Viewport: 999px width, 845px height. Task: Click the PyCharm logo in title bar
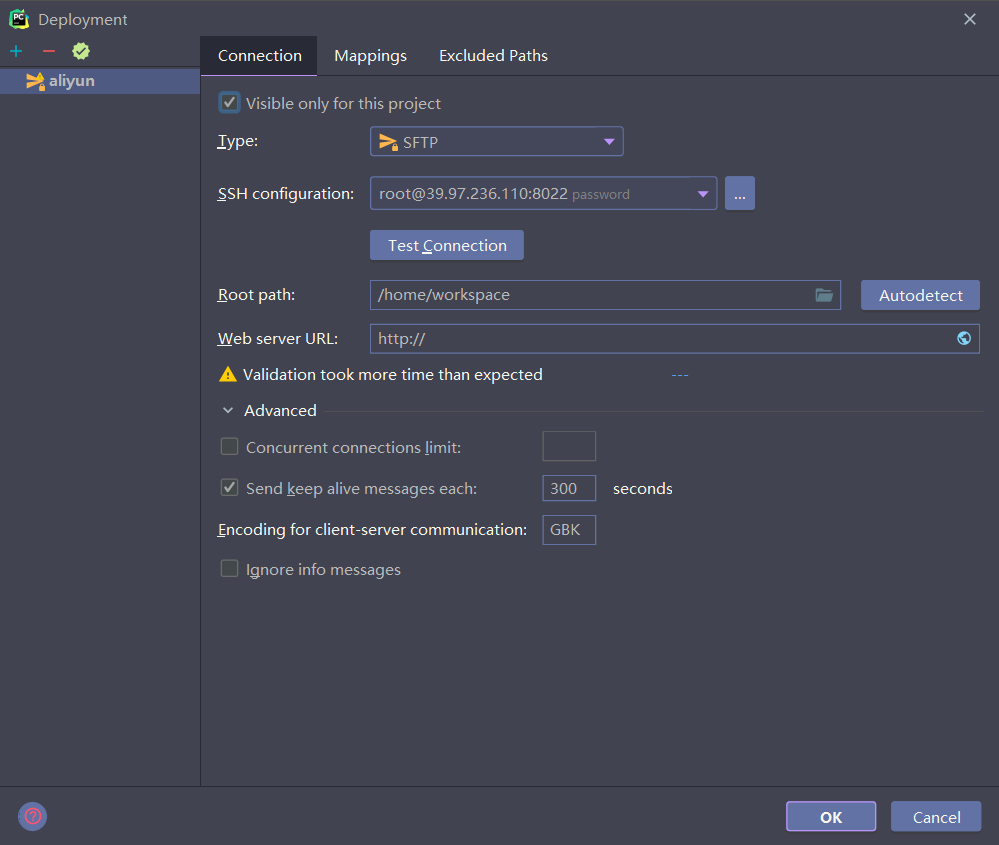click(x=19, y=19)
